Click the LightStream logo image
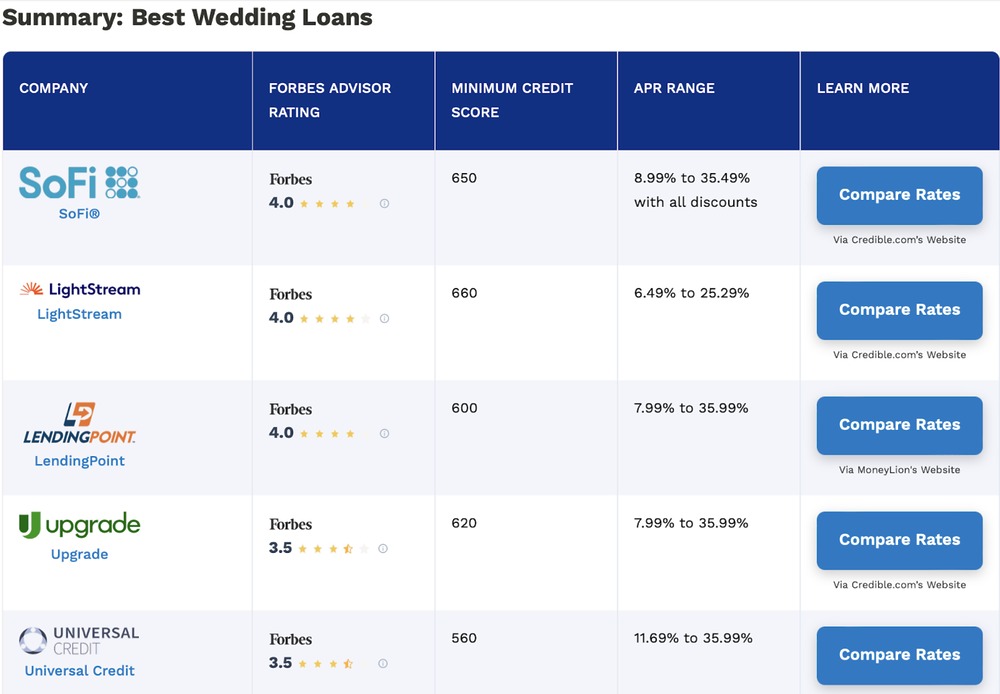This screenshot has height=694, width=1000. tap(80, 289)
